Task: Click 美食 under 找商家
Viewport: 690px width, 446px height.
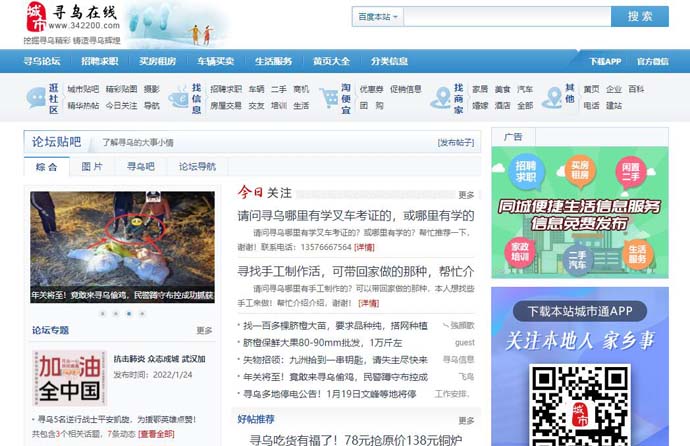Action: (x=503, y=89)
